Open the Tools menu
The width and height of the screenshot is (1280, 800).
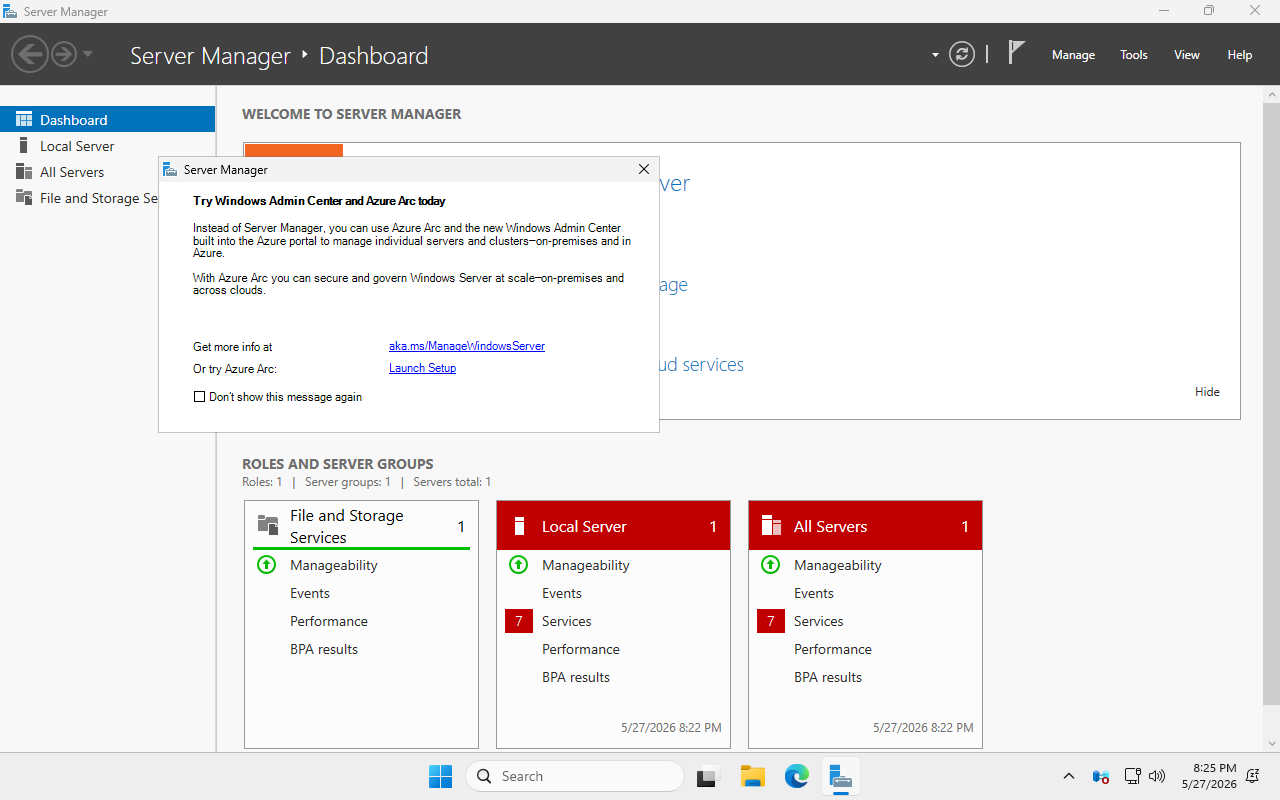1134,55
